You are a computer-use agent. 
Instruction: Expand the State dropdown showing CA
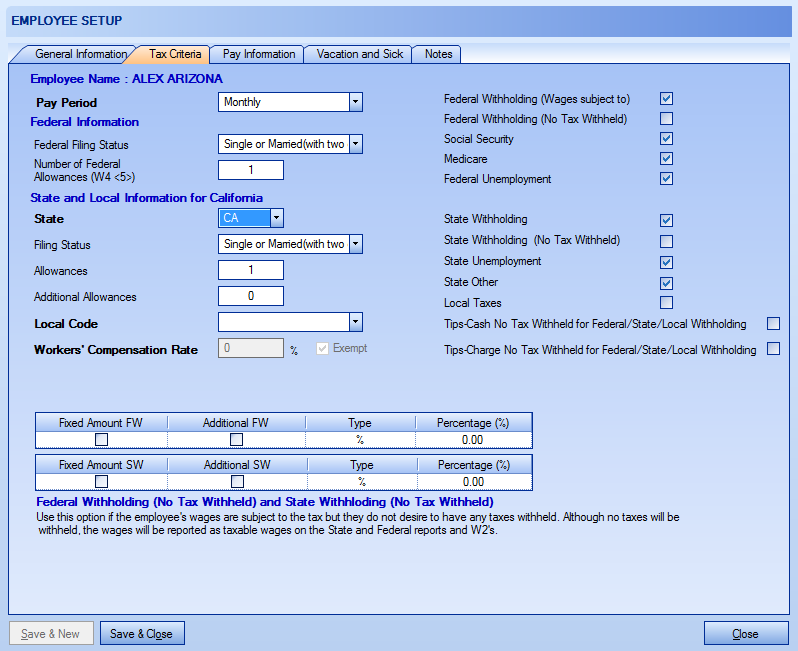tap(277, 218)
